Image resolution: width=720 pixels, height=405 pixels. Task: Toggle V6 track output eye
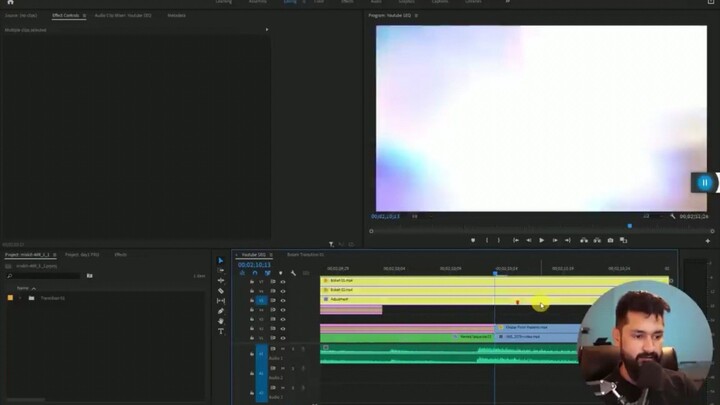(x=283, y=291)
